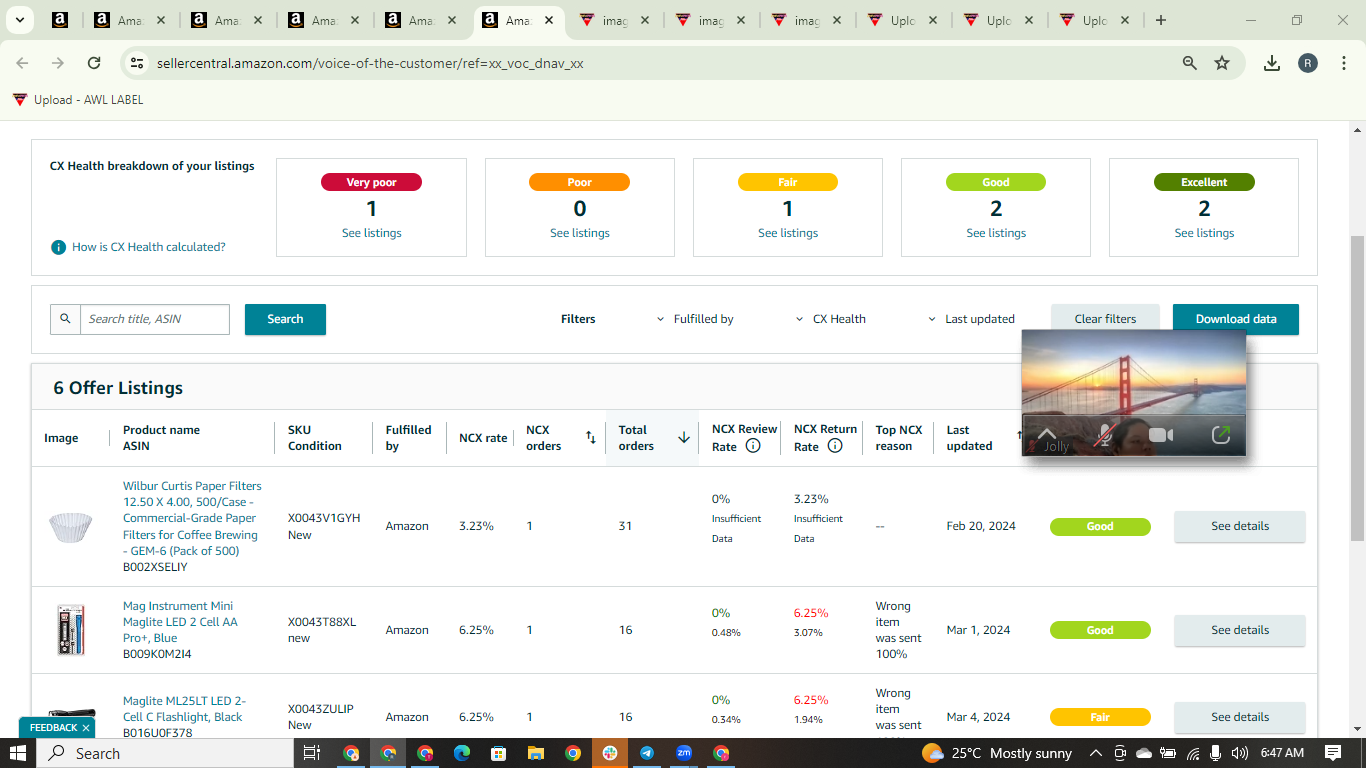Open the tab search dropdown arrow
Image resolution: width=1366 pixels, height=768 pixels.
19,20
